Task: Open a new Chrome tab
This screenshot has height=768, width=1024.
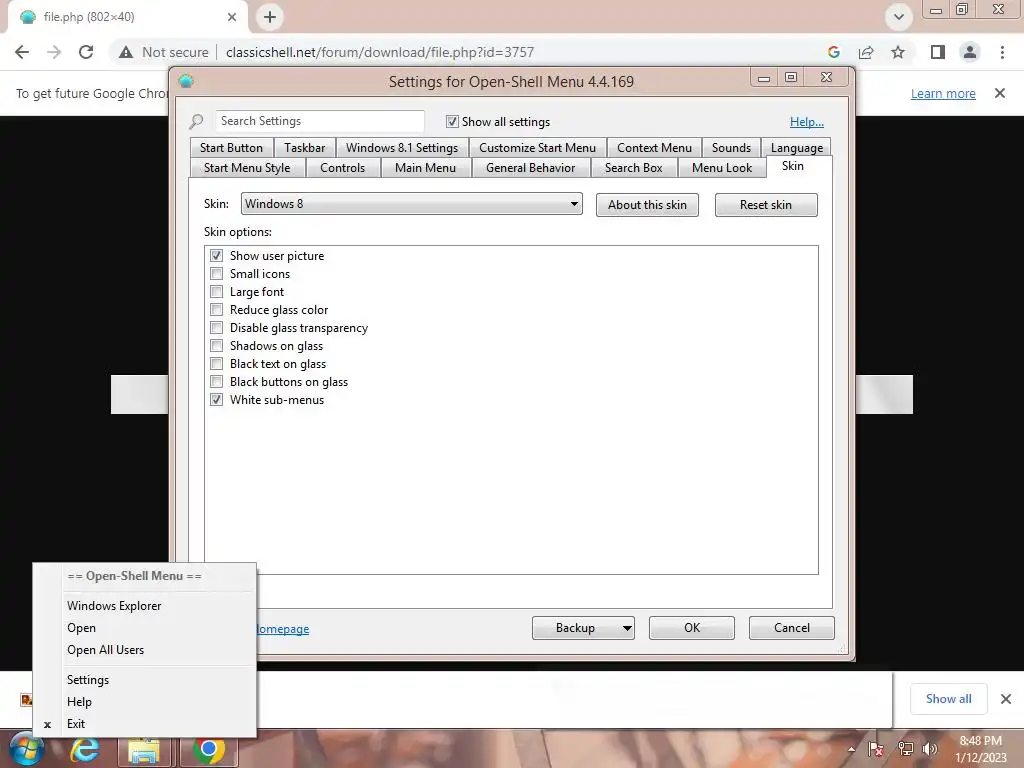Action: click(270, 17)
